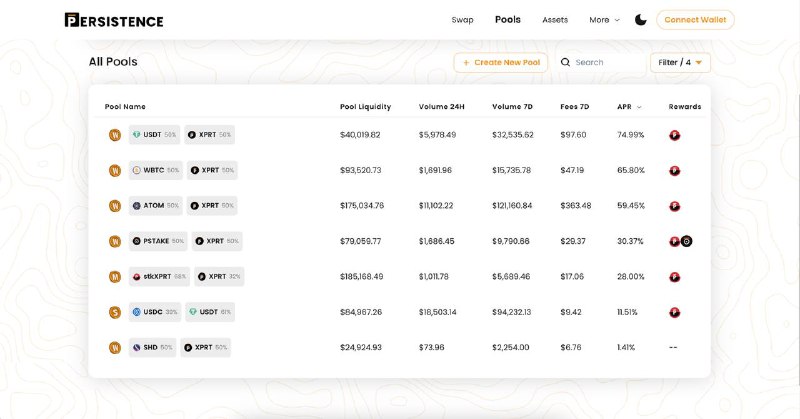Click the USDT token chip in USDT/XPRT row
Screen dimensions: 800x419
pos(154,135)
